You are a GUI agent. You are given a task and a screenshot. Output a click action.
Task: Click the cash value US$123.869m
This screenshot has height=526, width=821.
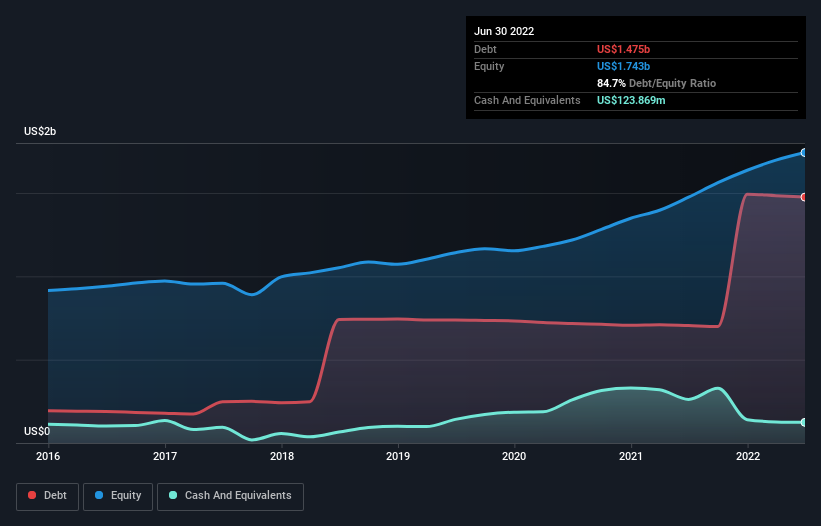point(631,100)
